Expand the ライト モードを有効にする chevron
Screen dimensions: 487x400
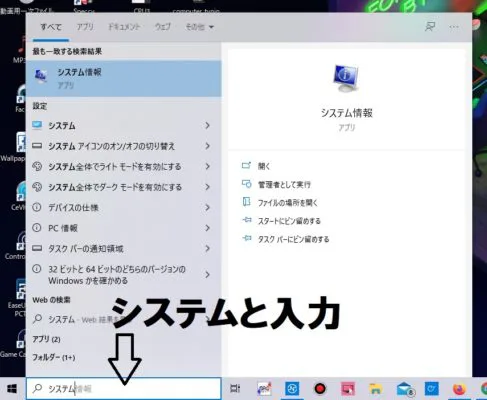(x=207, y=166)
